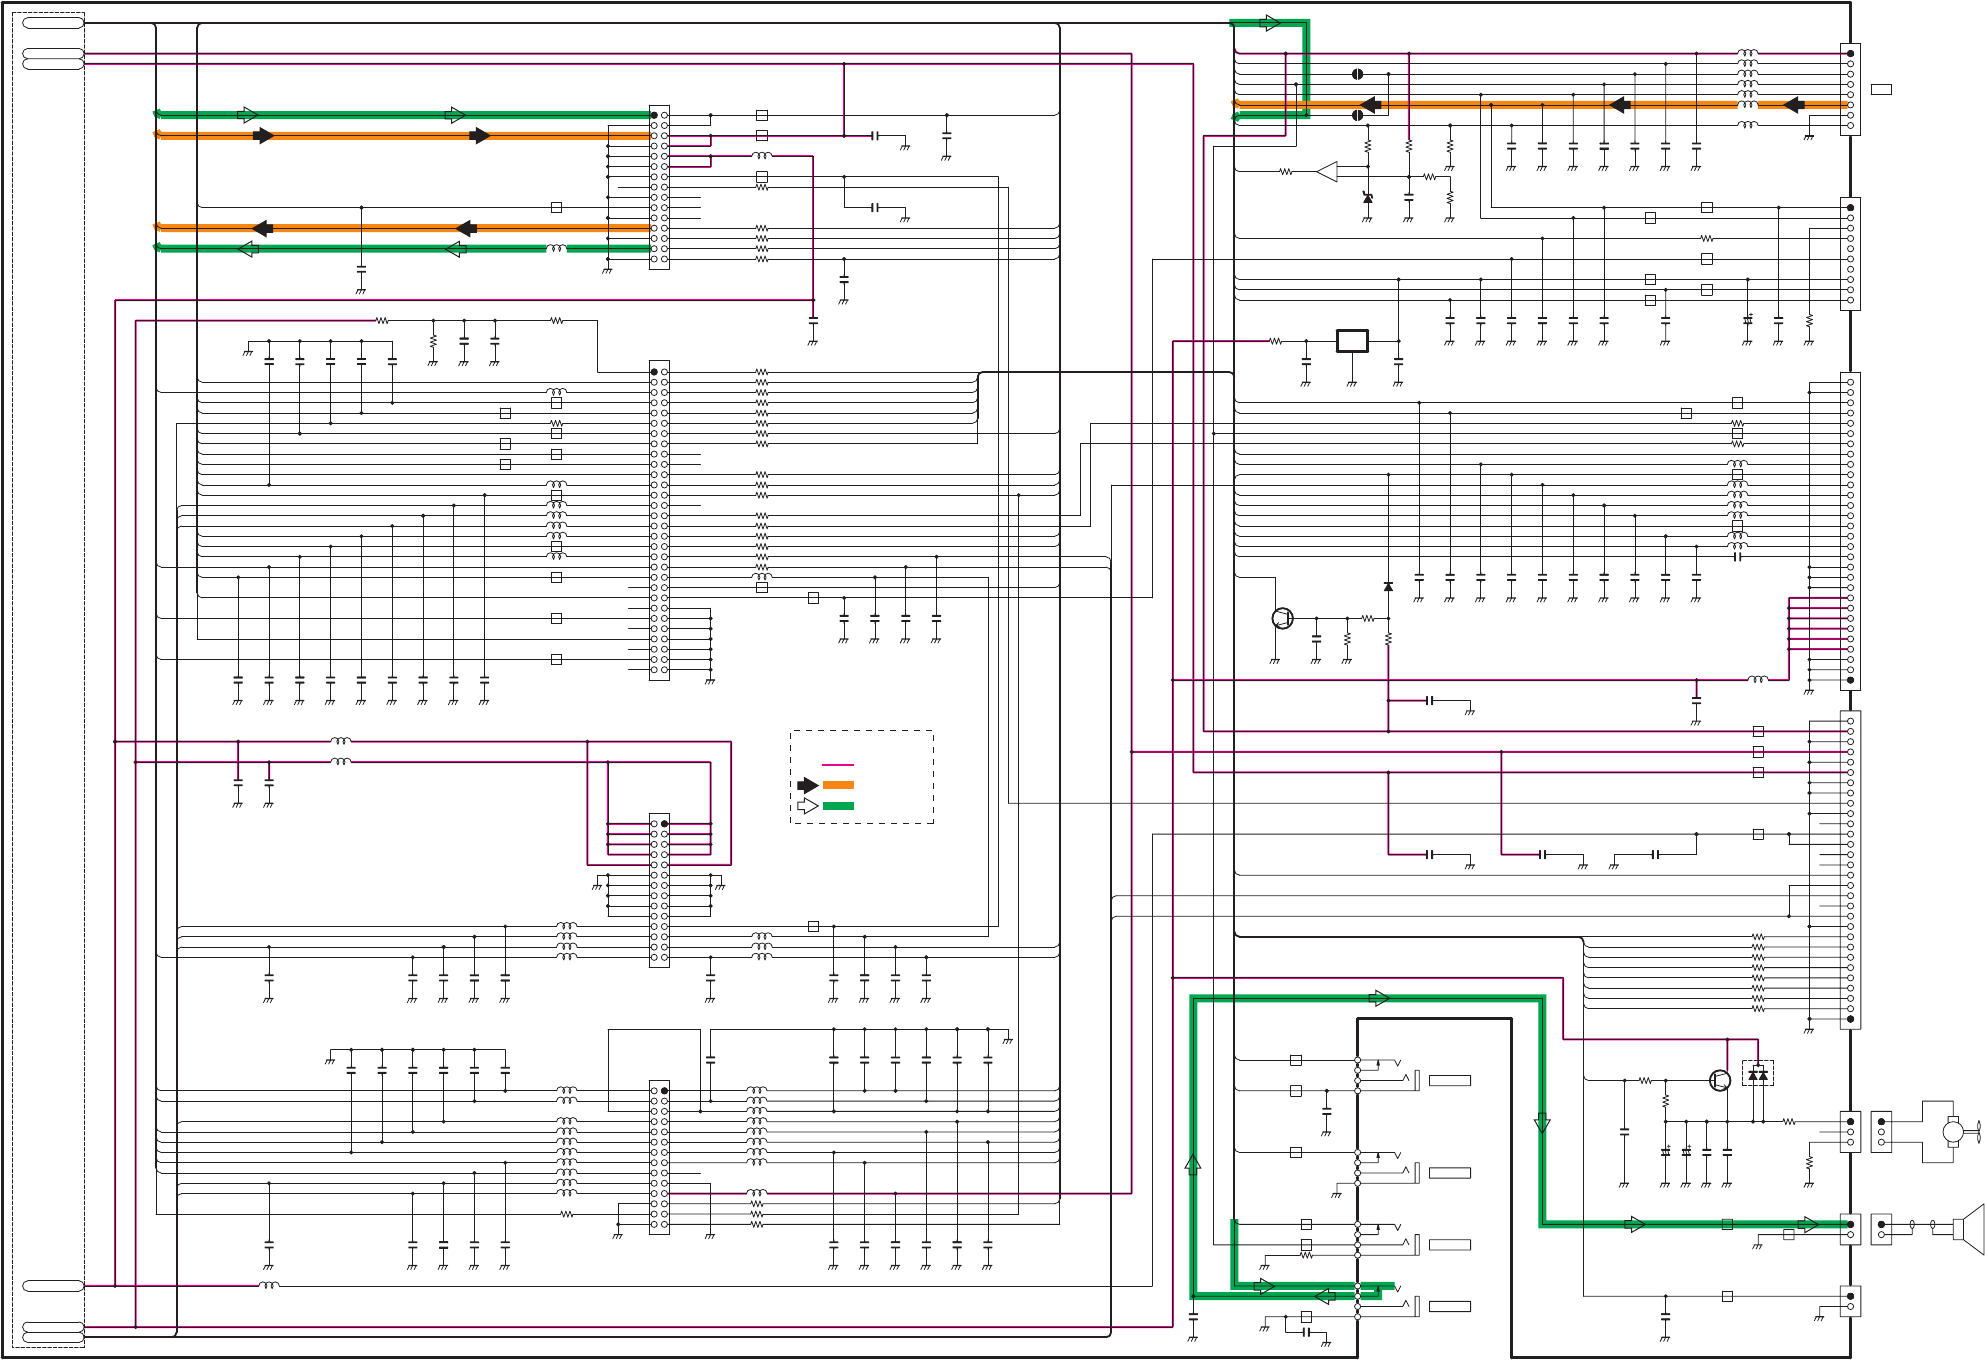Image resolution: width=1985 pixels, height=1360 pixels.
Task: Click the magenta line sample in legend
Action: pos(838,765)
